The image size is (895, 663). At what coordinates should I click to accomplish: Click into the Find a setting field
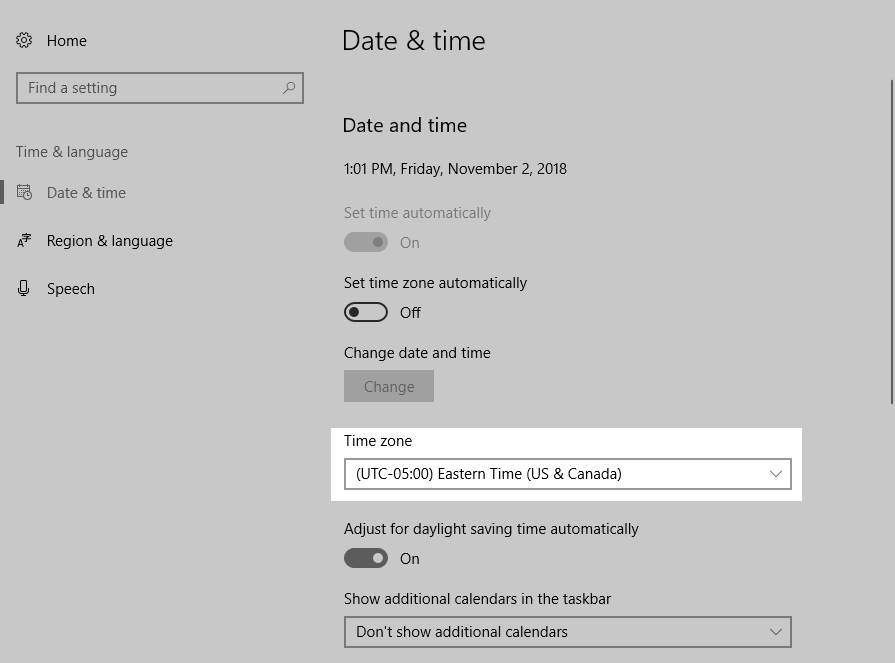point(150,88)
